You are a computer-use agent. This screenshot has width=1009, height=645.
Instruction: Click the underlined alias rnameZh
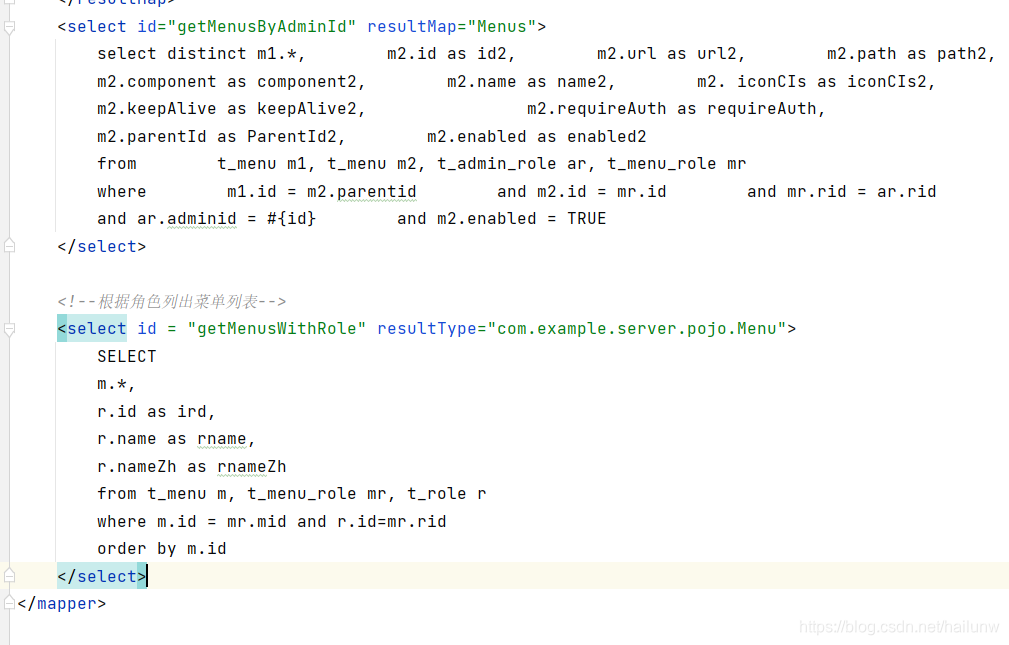click(252, 467)
